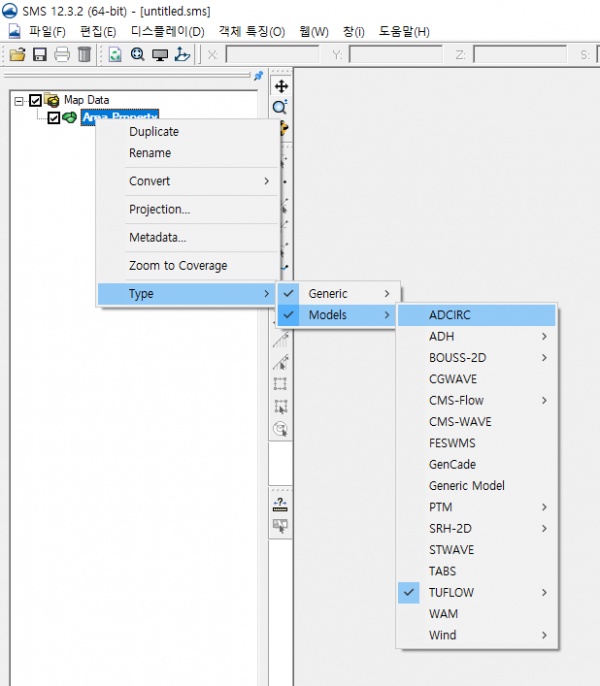600x686 pixels.
Task: Select the dashed-square select polygon tool with cursor
Action: tap(281, 406)
